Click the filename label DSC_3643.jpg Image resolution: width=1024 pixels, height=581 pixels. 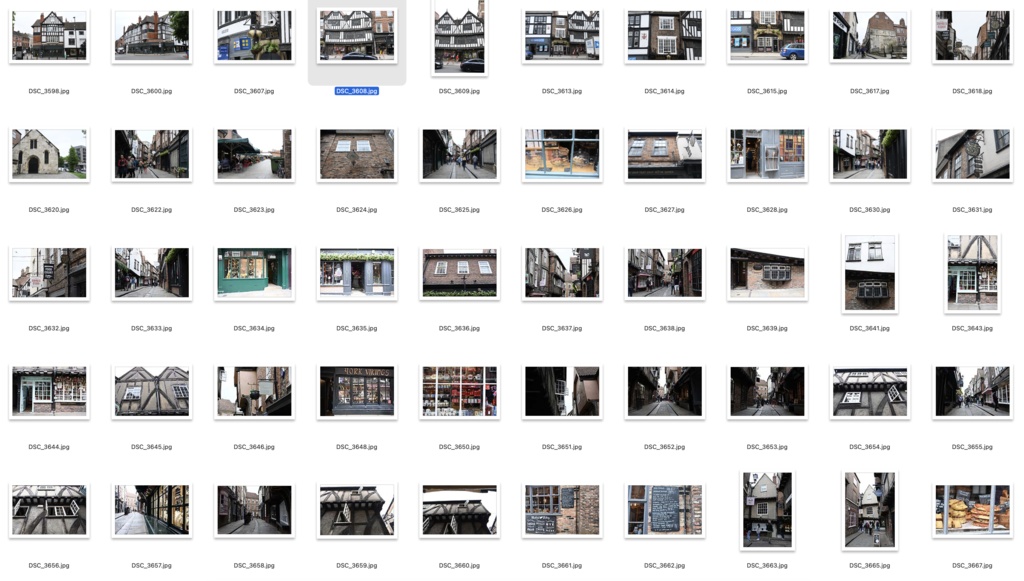[x=972, y=328]
